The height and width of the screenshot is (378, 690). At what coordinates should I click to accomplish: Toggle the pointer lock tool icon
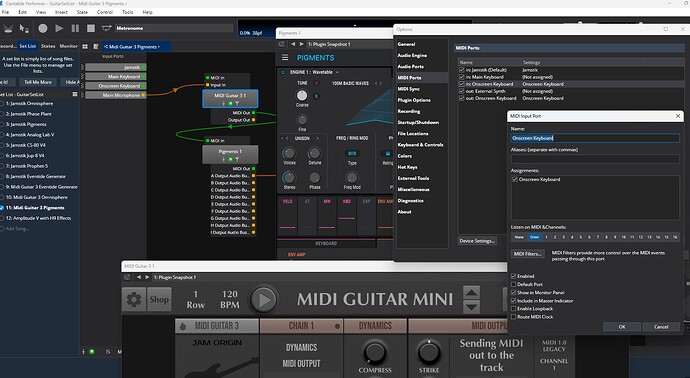click(x=24, y=29)
